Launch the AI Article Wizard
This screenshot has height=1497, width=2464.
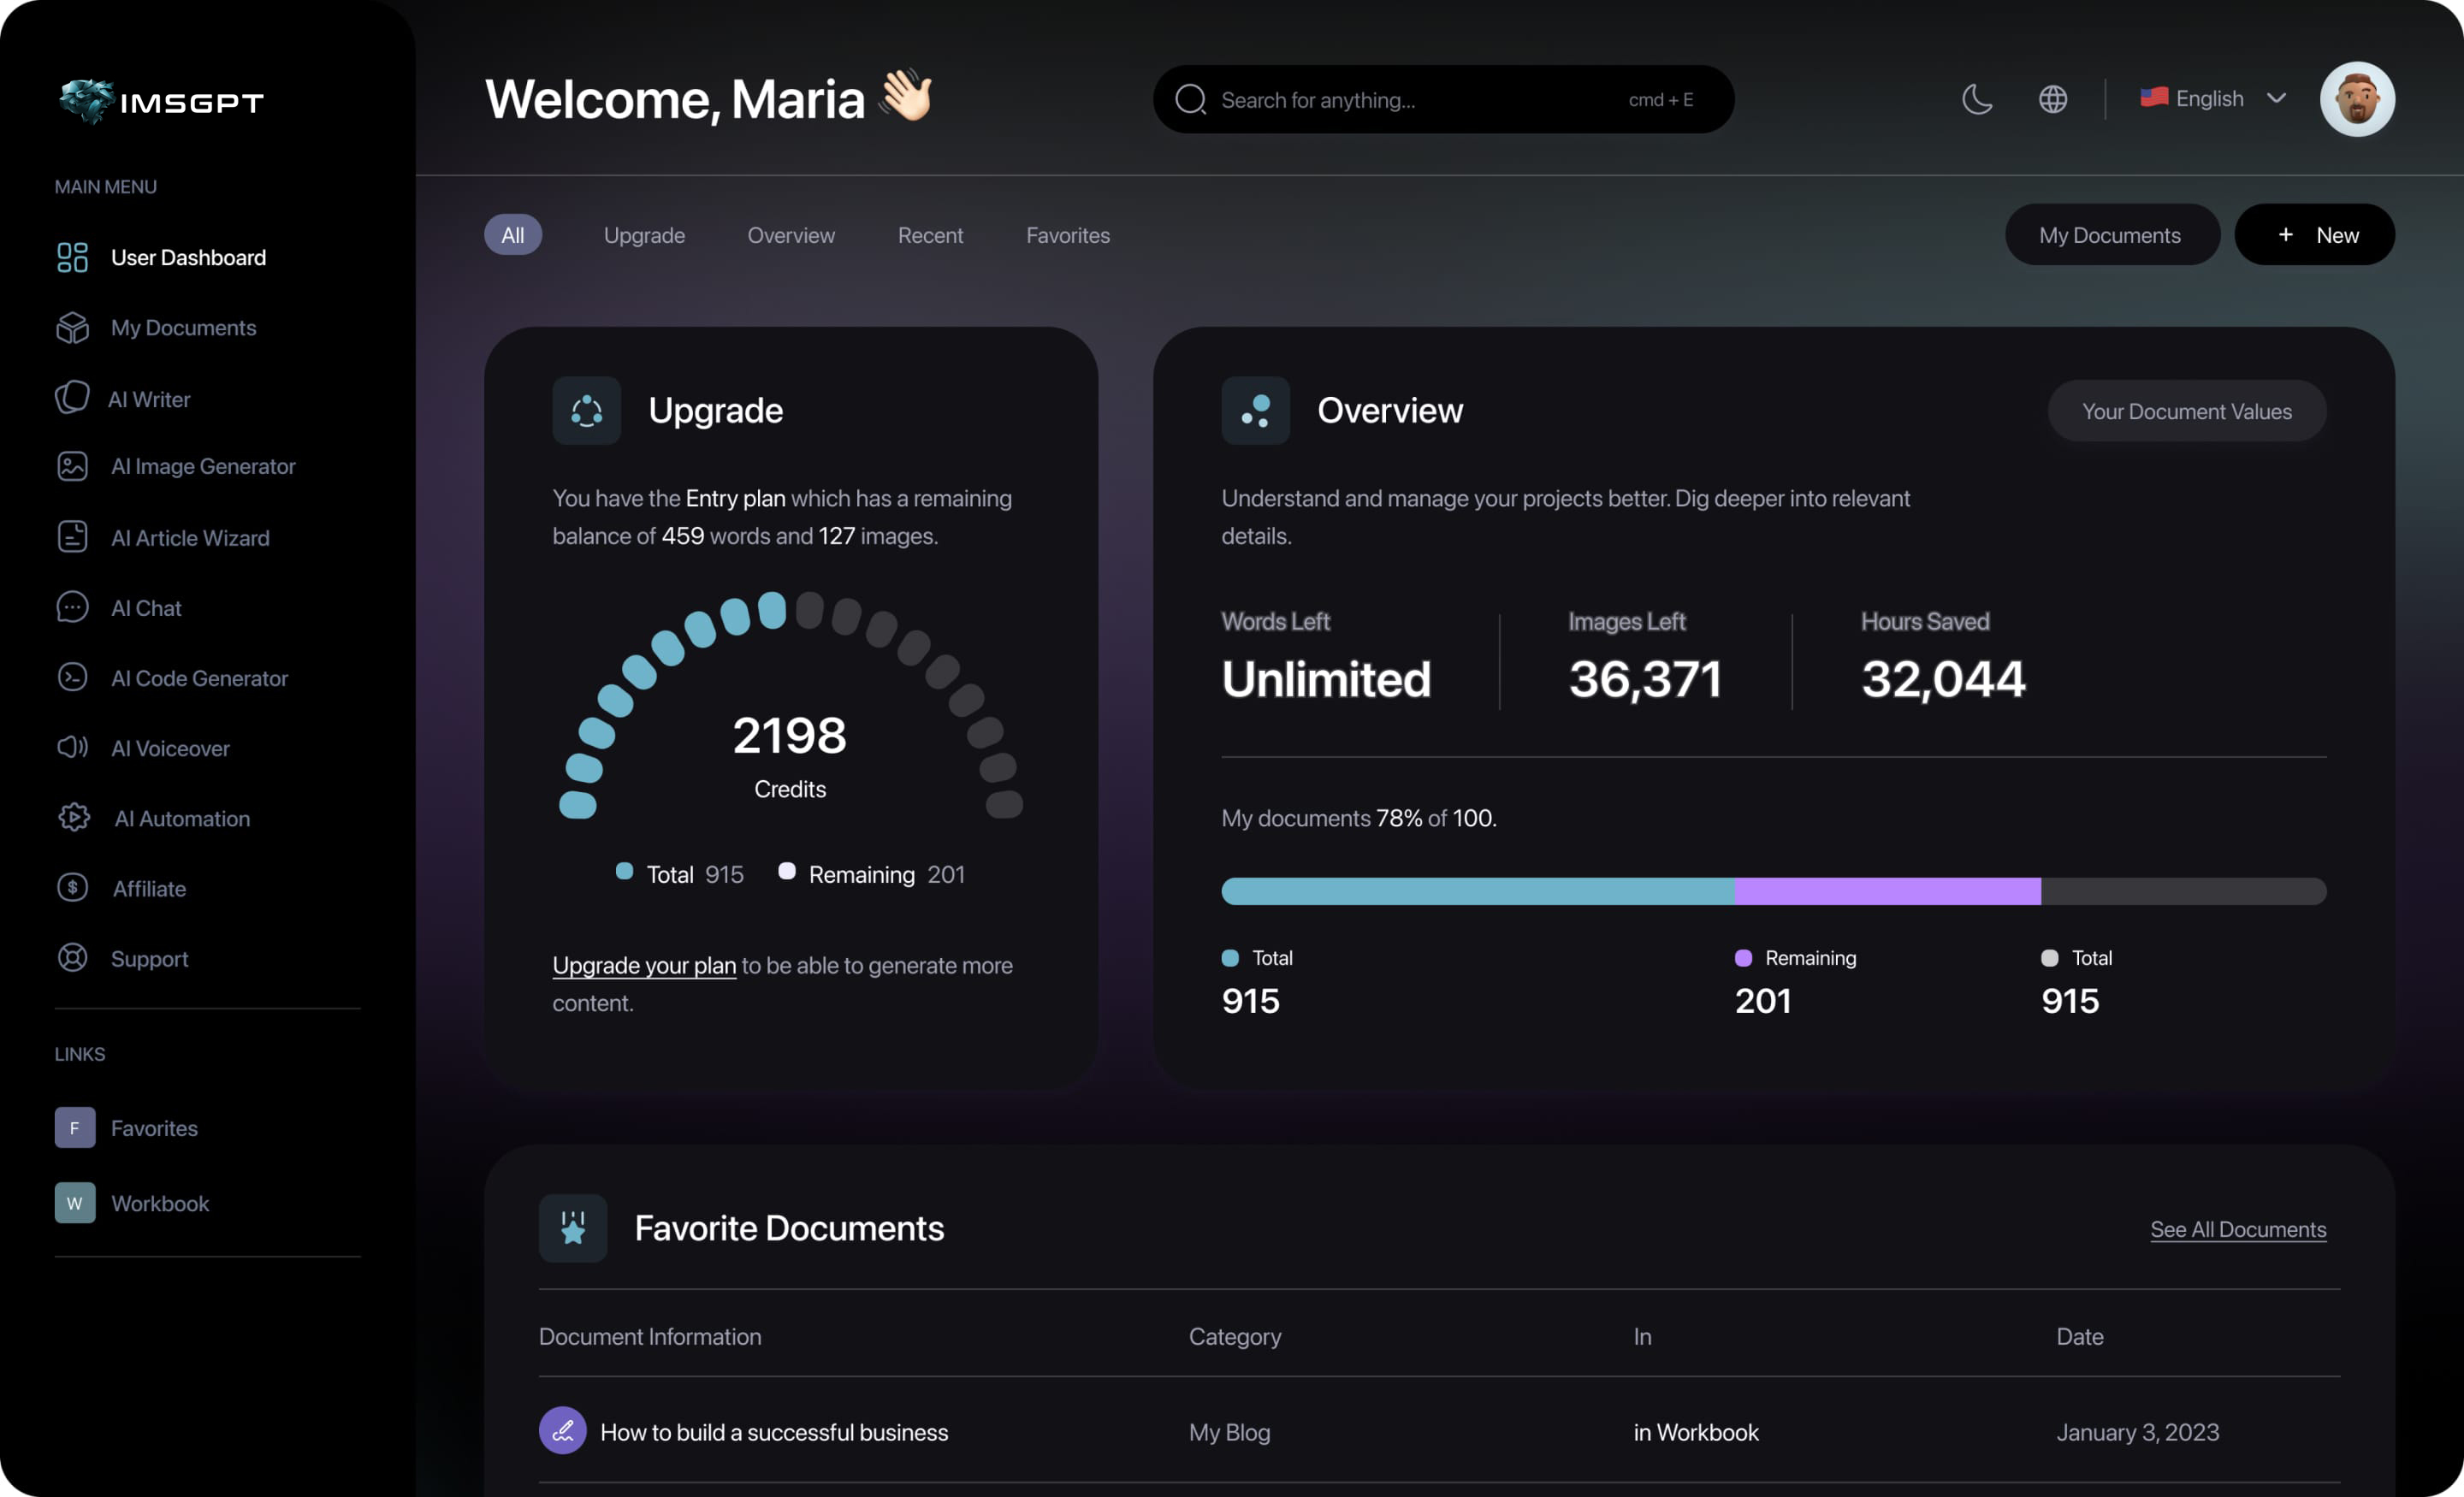(x=190, y=537)
